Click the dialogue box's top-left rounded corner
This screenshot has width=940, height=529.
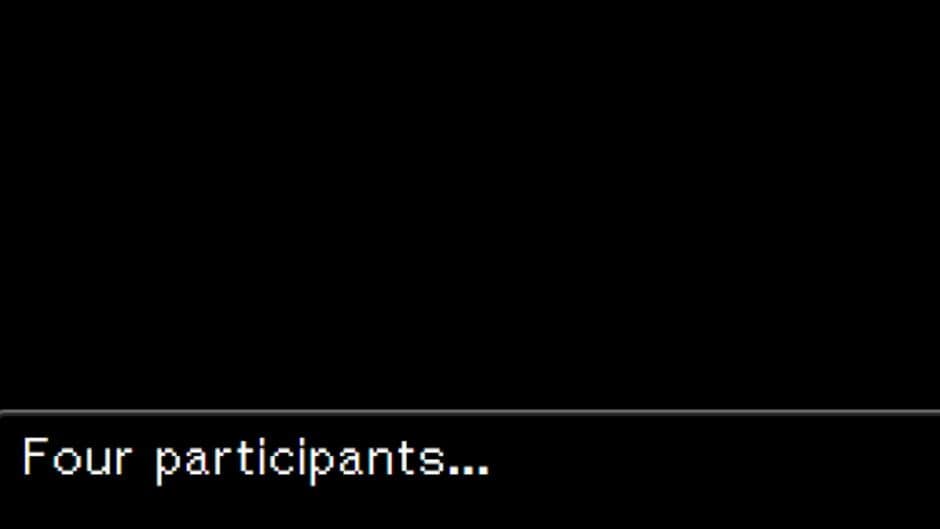click(x=4, y=414)
